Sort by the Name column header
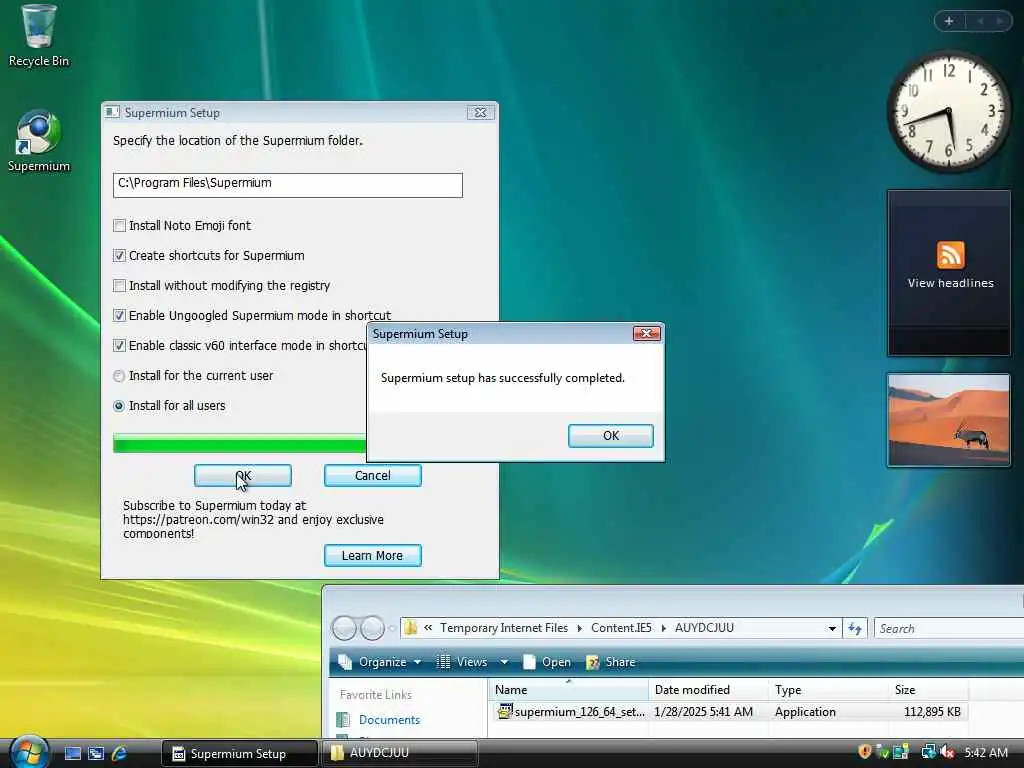Image resolution: width=1024 pixels, height=768 pixels. point(568,690)
